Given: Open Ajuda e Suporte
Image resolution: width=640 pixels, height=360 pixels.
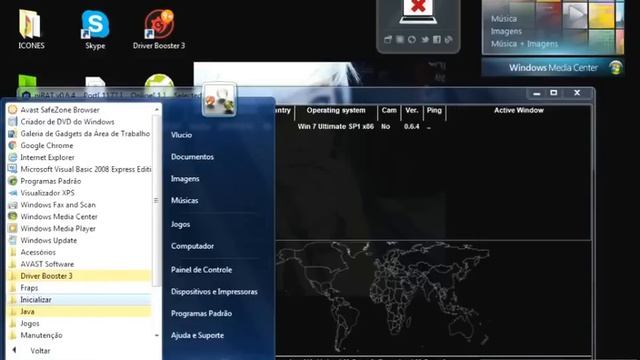Looking at the screenshot, I should click(197, 336).
